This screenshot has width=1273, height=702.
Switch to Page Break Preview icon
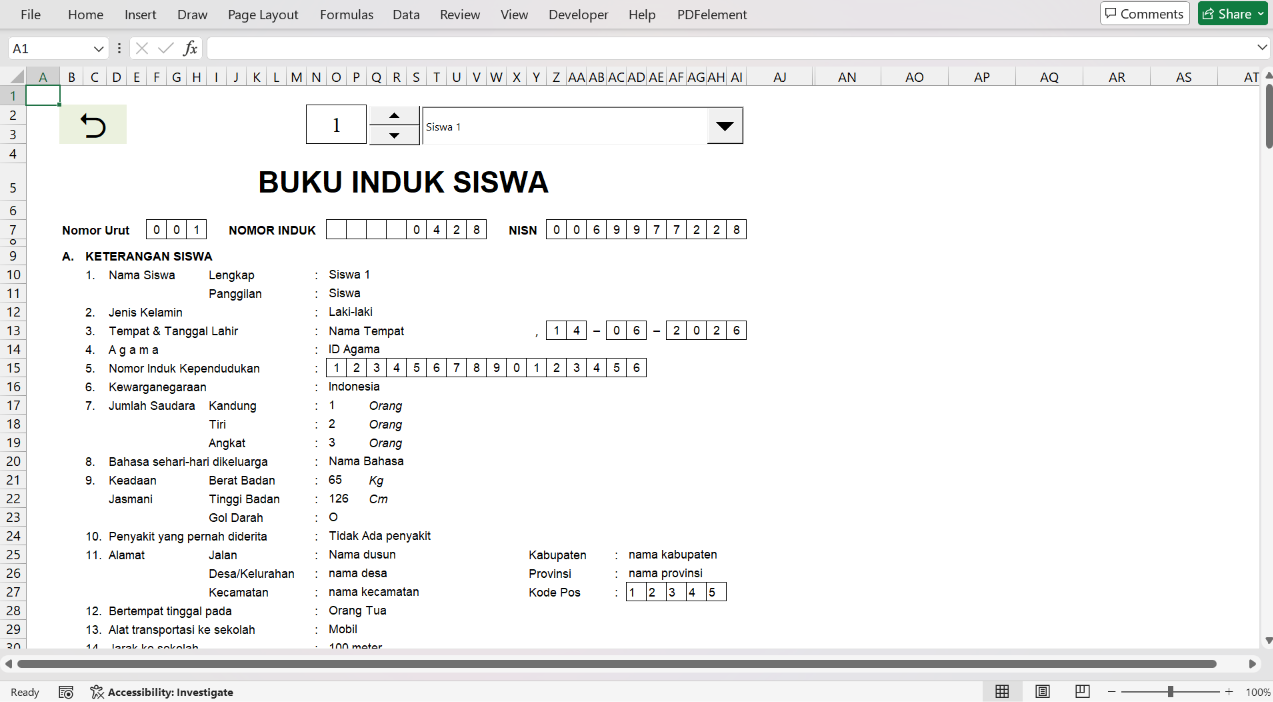click(x=1082, y=692)
